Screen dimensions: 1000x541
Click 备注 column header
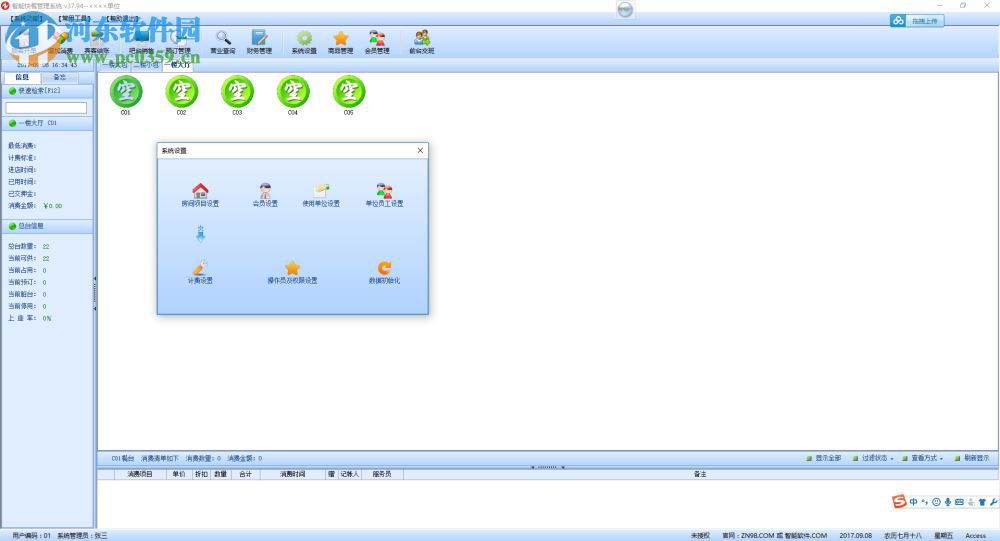[700, 474]
